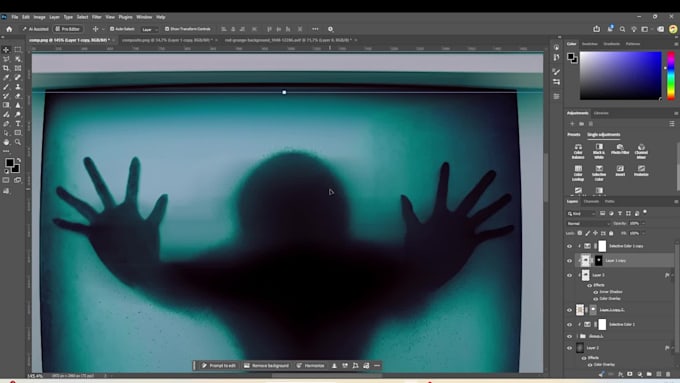680x383 pixels.
Task: Toggle Inner Shadow effect visibility
Action: (596, 292)
